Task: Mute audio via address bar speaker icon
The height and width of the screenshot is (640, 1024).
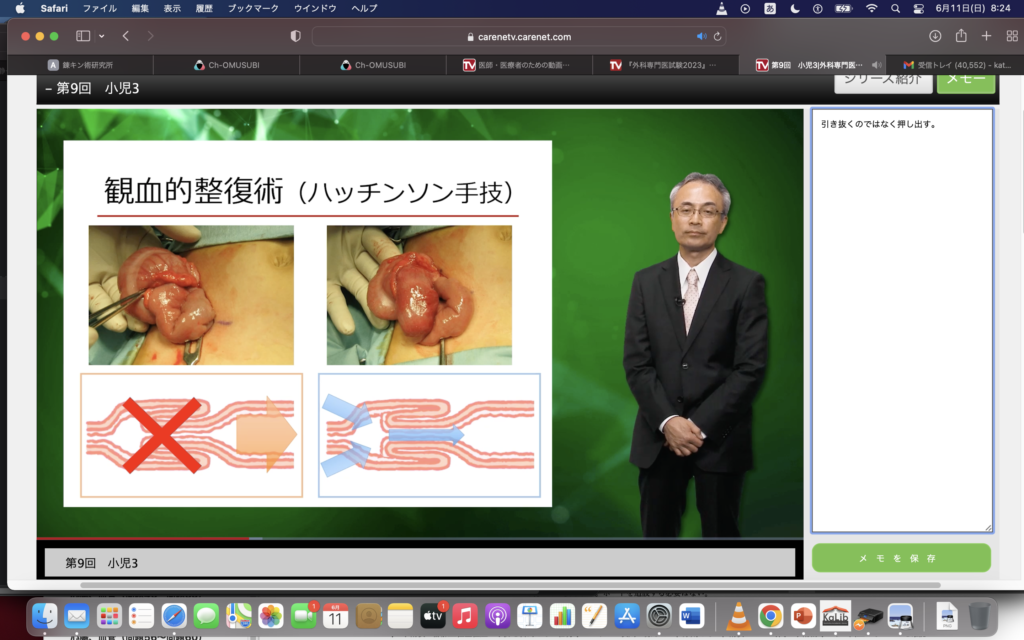Action: [x=701, y=36]
